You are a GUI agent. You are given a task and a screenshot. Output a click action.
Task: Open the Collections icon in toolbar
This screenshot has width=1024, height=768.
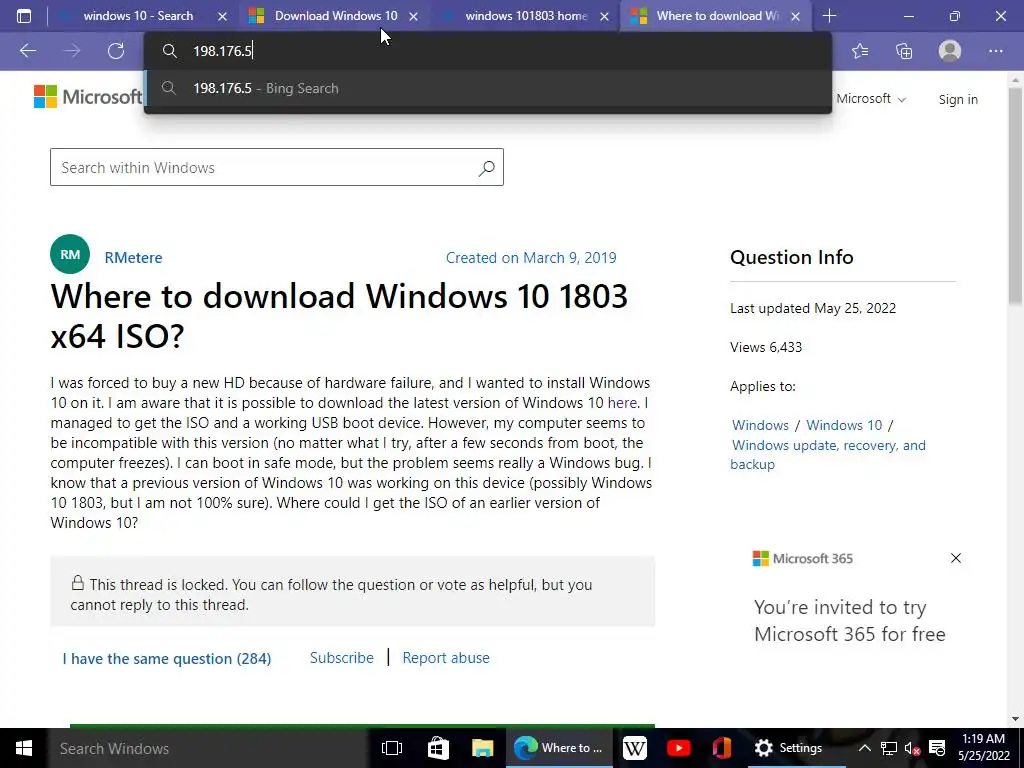[x=904, y=51]
